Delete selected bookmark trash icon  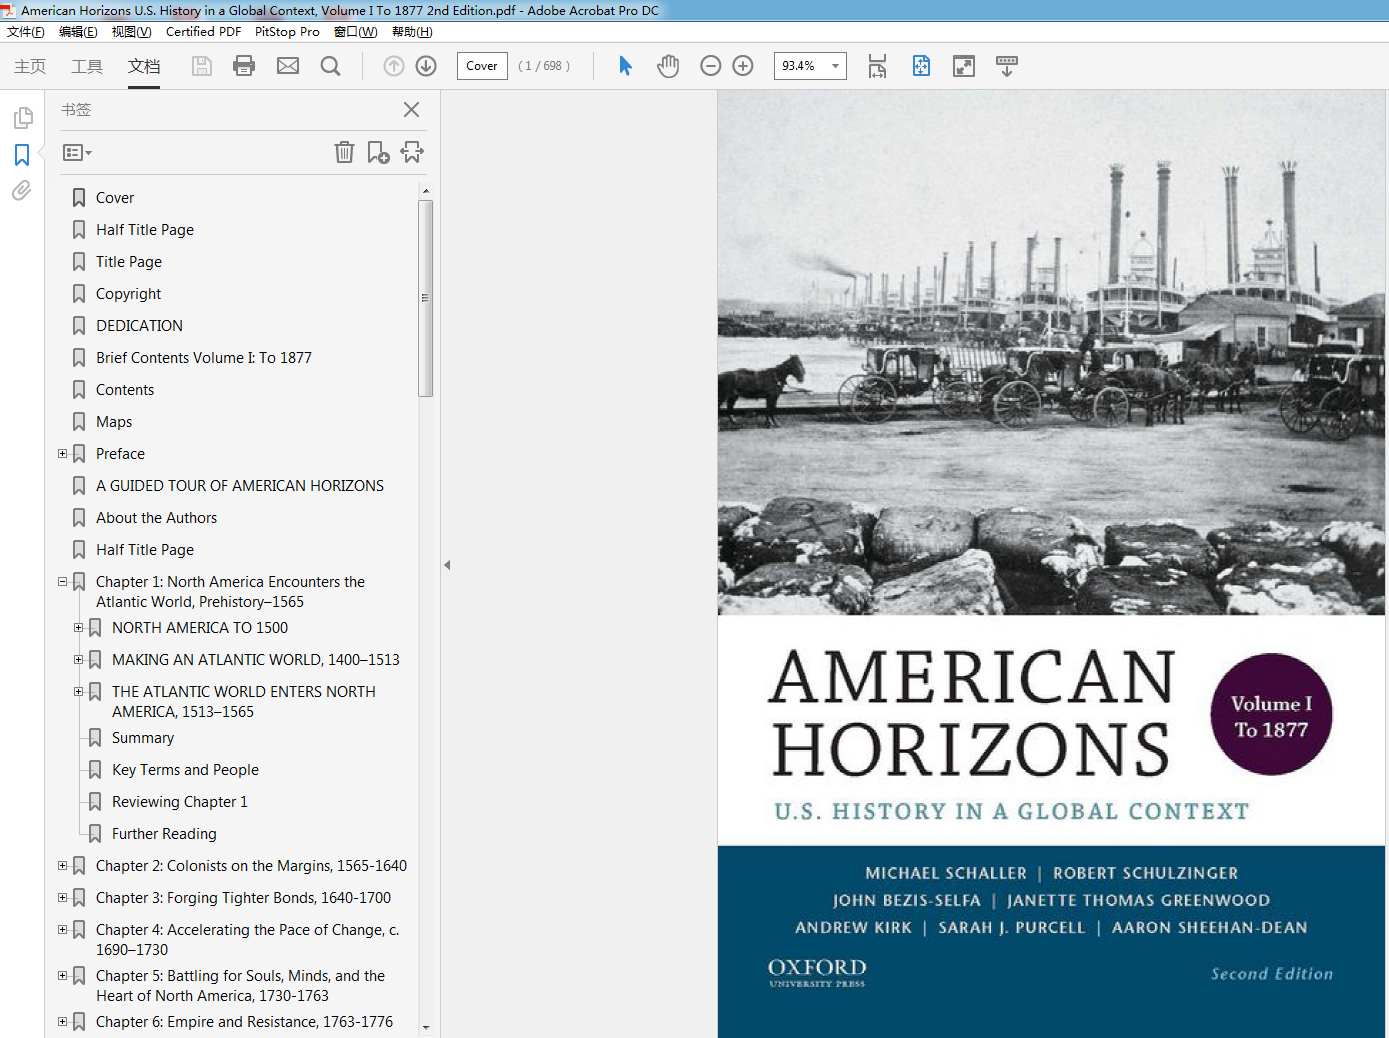pyautogui.click(x=344, y=152)
